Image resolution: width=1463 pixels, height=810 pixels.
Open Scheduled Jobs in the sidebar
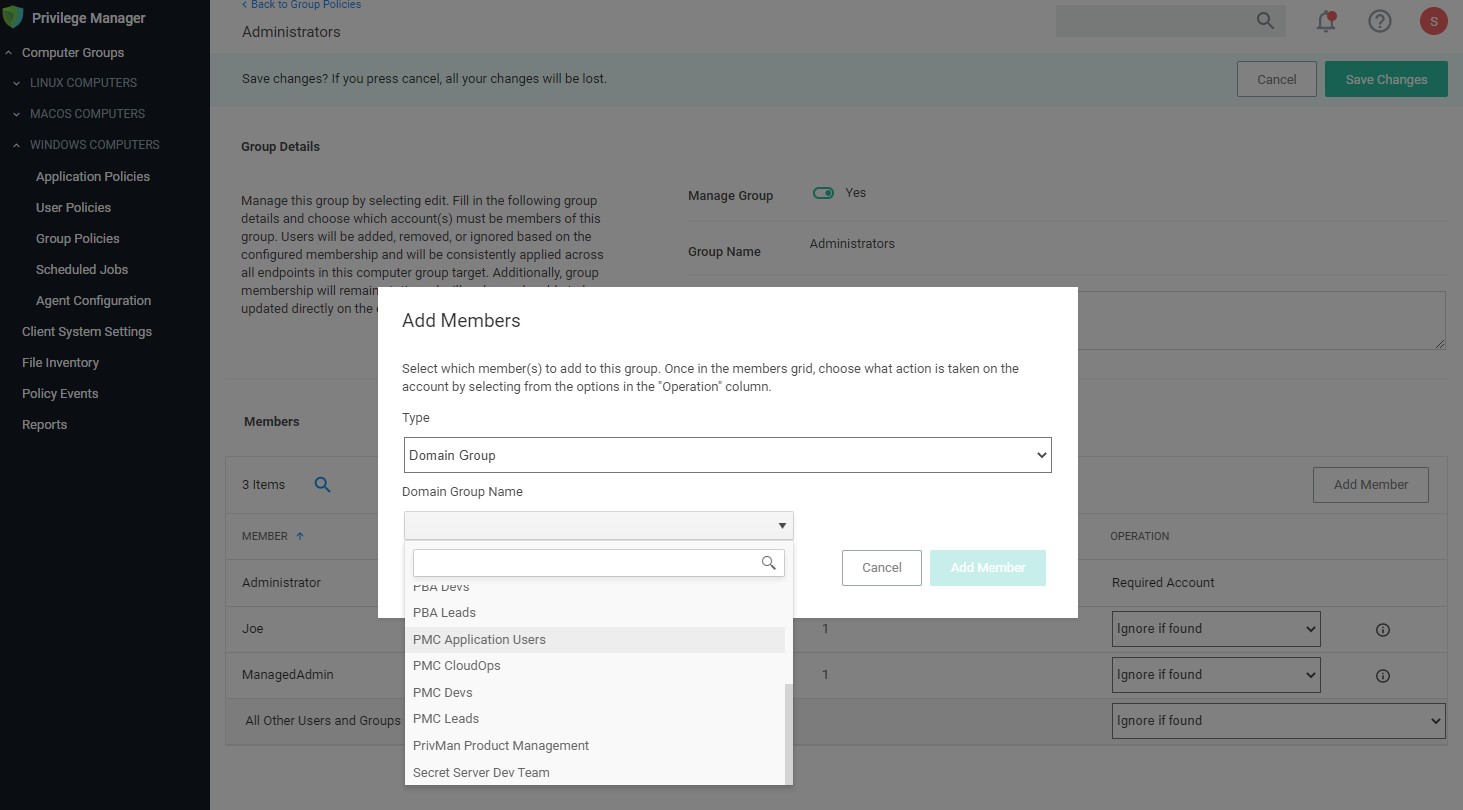click(x=82, y=269)
